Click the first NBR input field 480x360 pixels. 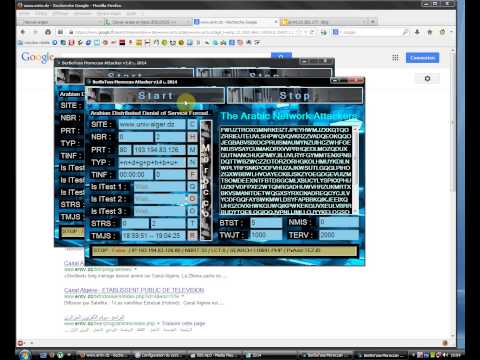pyautogui.click(x=136, y=137)
